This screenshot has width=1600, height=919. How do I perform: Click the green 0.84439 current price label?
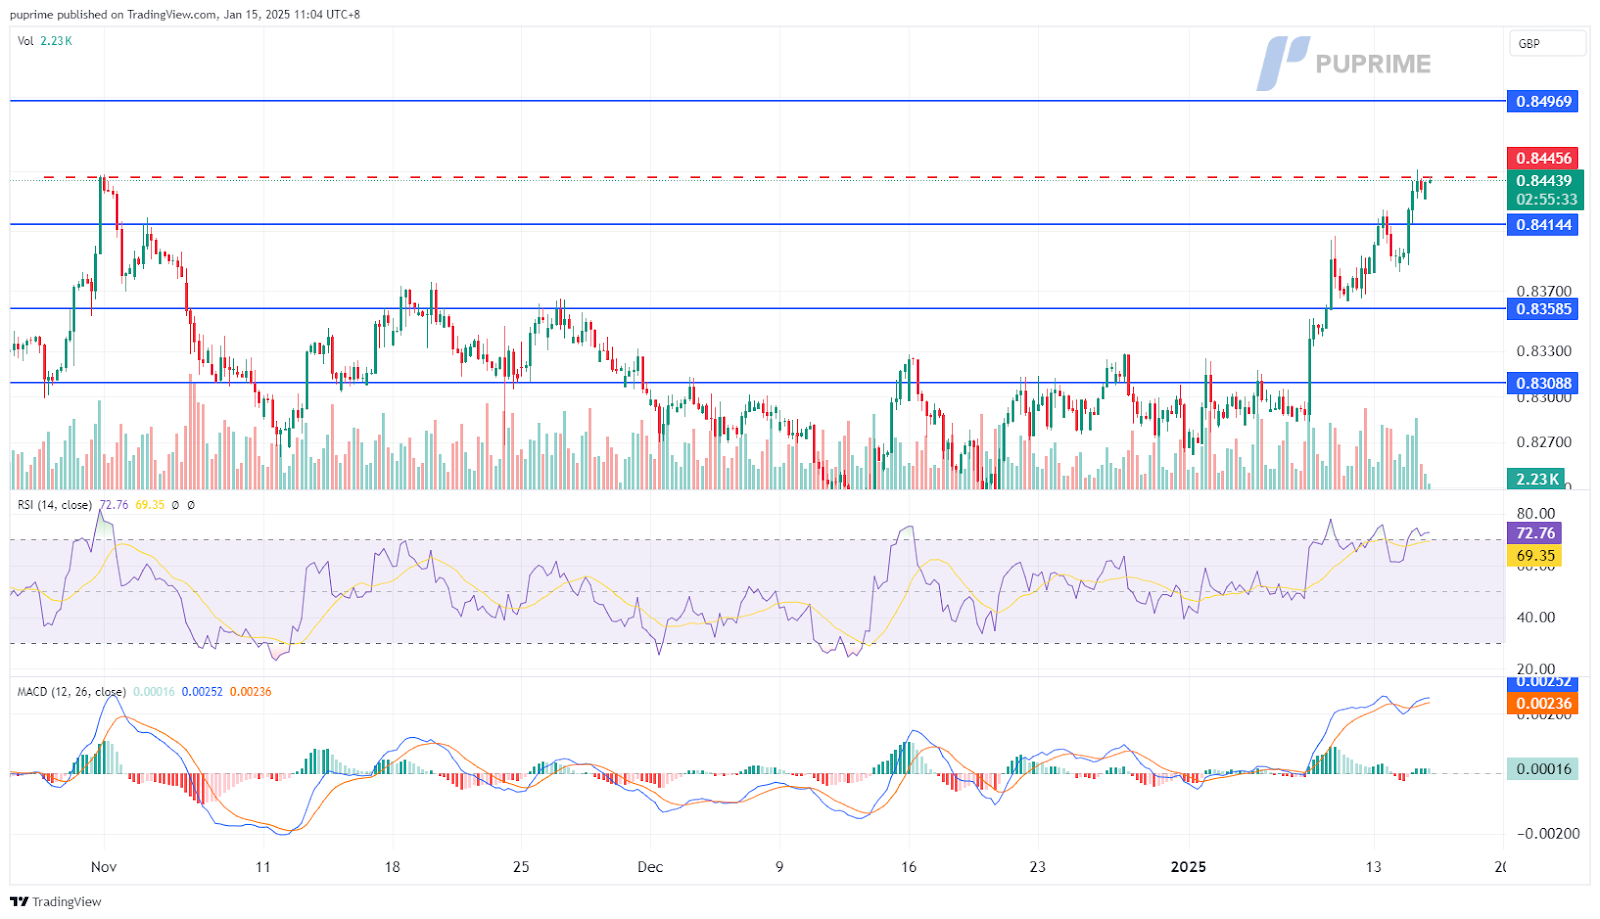point(1544,181)
